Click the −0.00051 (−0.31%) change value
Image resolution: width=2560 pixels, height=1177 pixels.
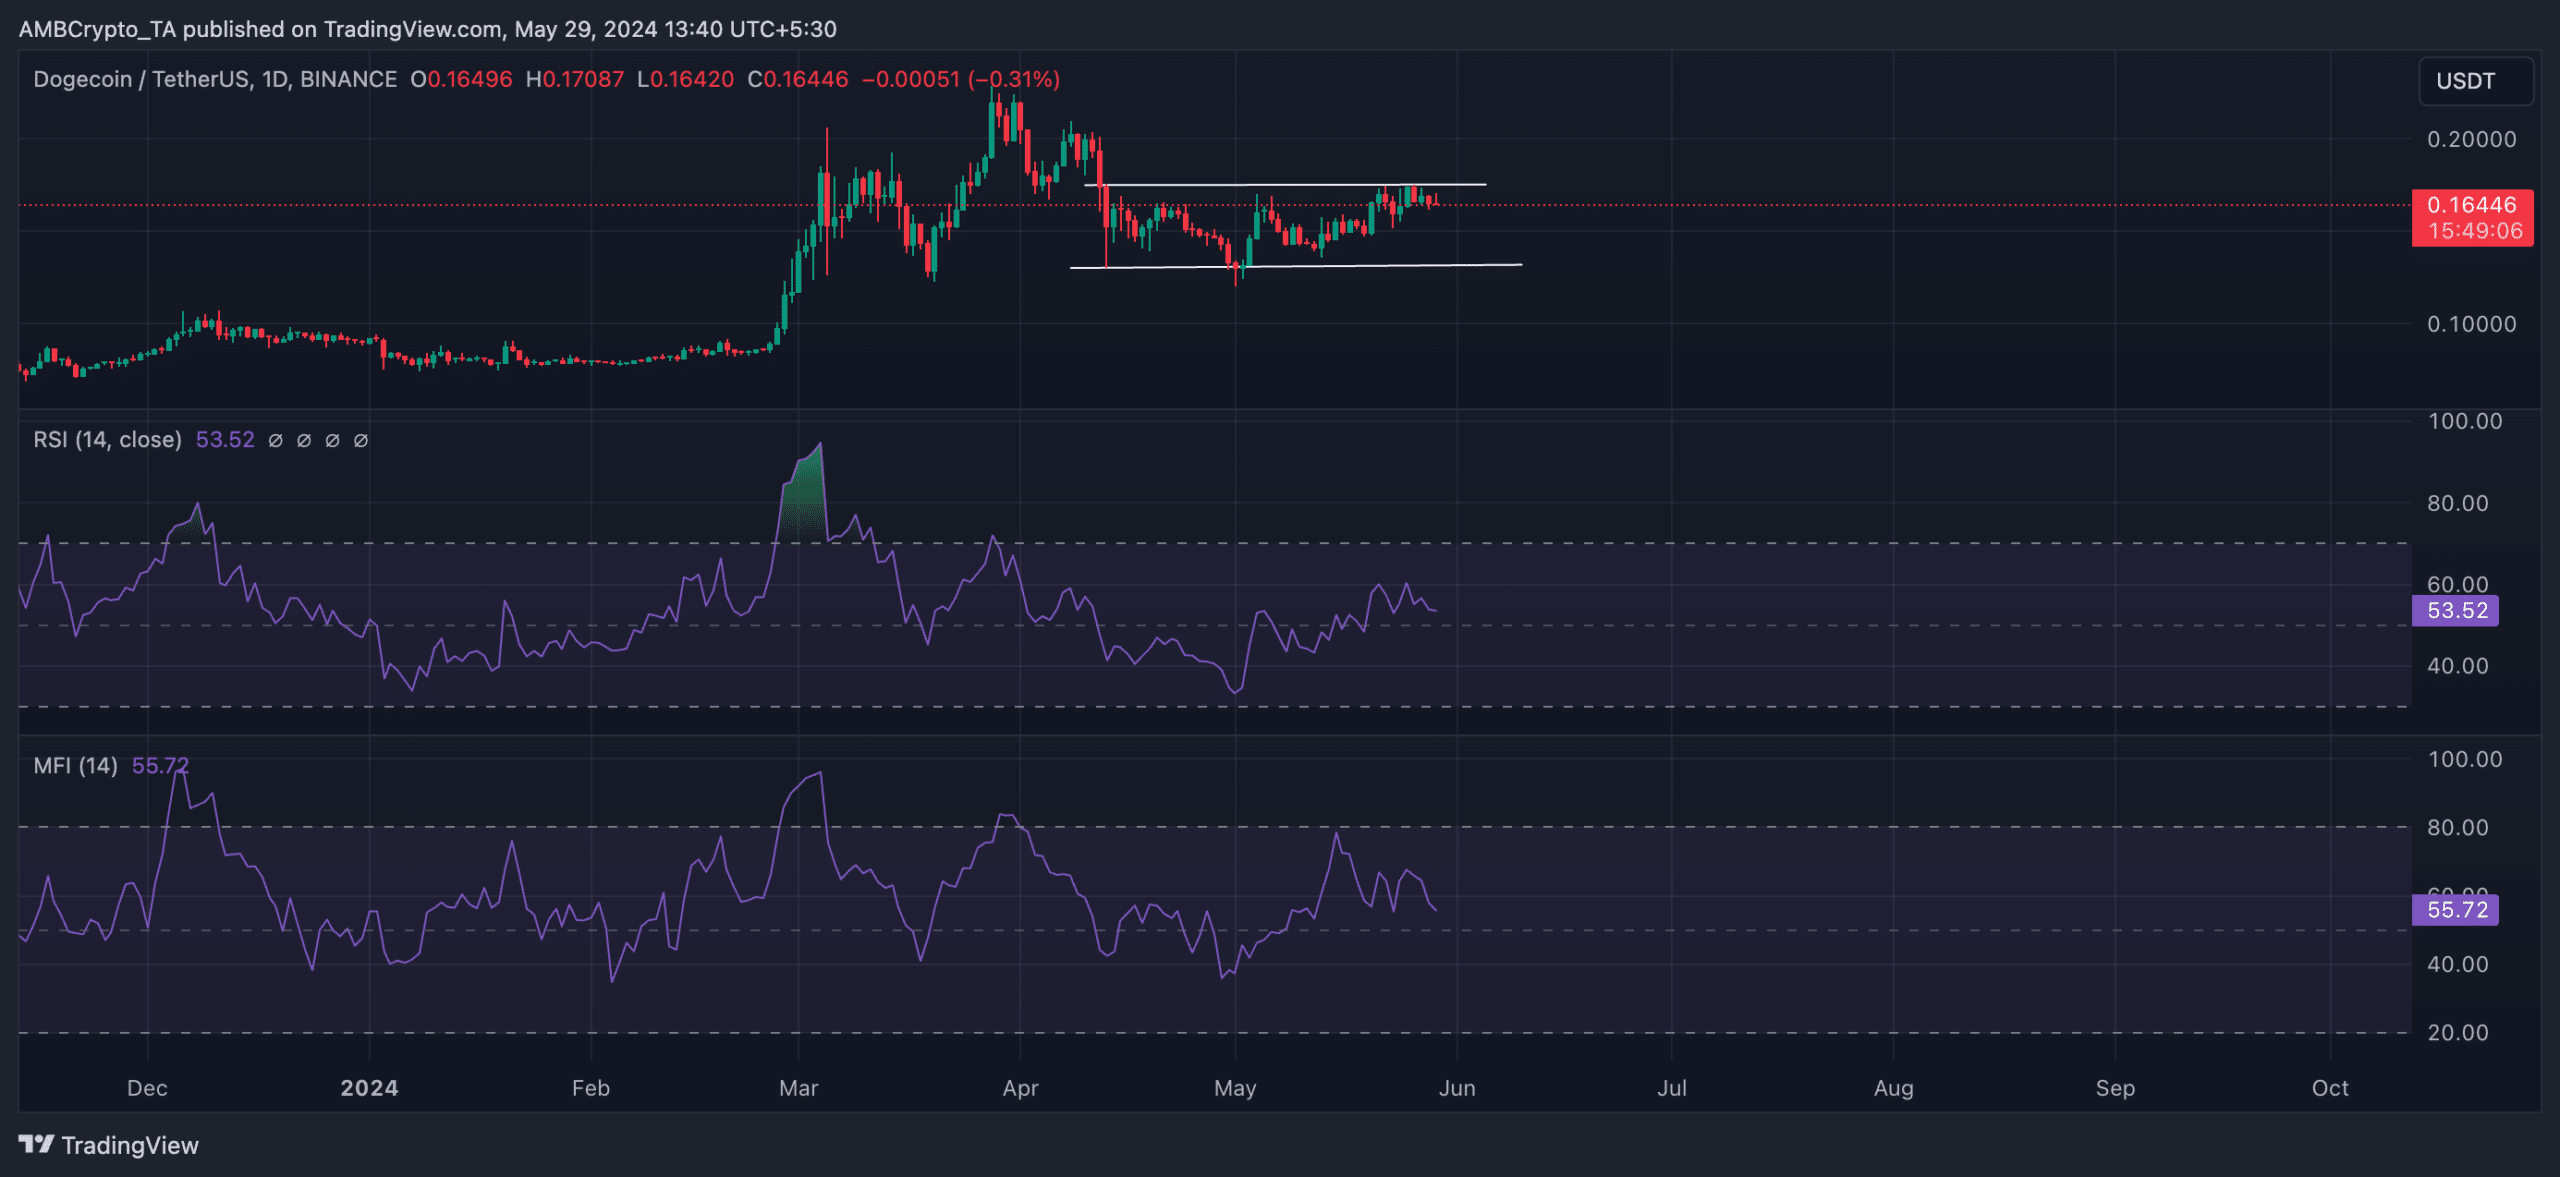[961, 79]
